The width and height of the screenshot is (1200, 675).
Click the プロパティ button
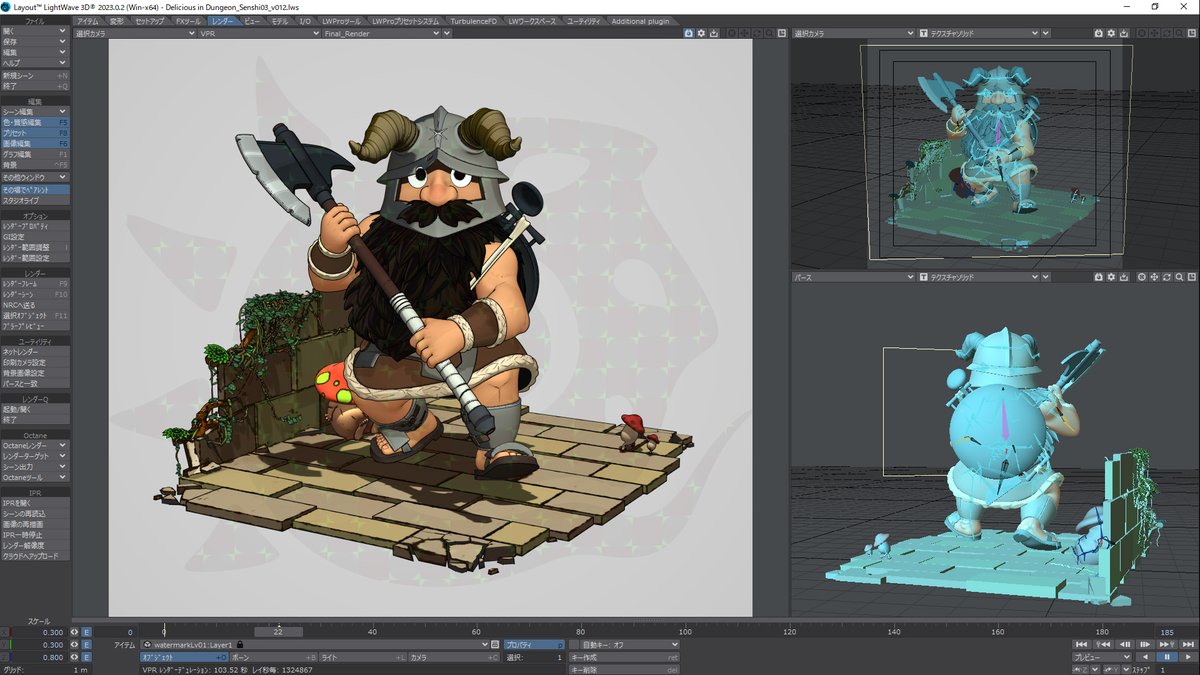tap(533, 645)
